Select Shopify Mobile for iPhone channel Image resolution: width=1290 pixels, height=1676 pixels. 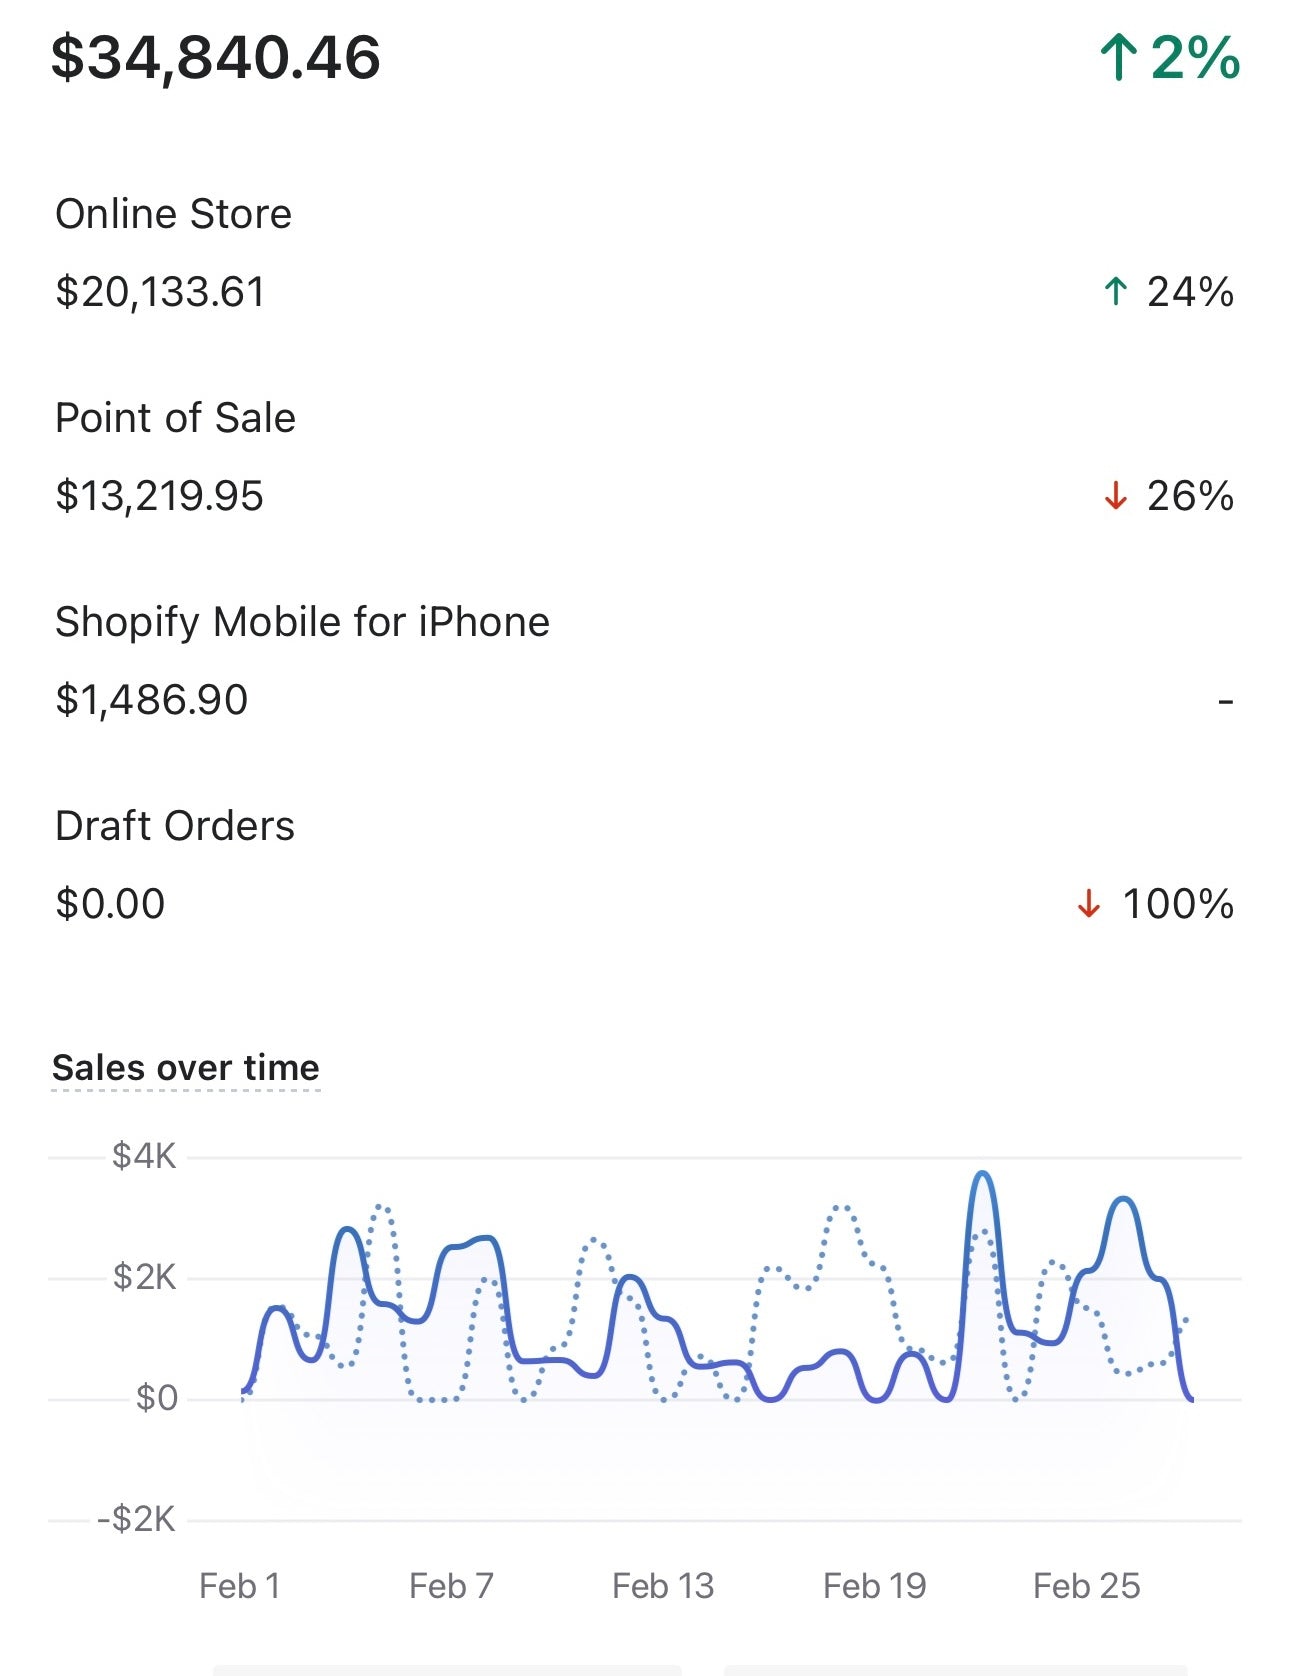[645, 662]
